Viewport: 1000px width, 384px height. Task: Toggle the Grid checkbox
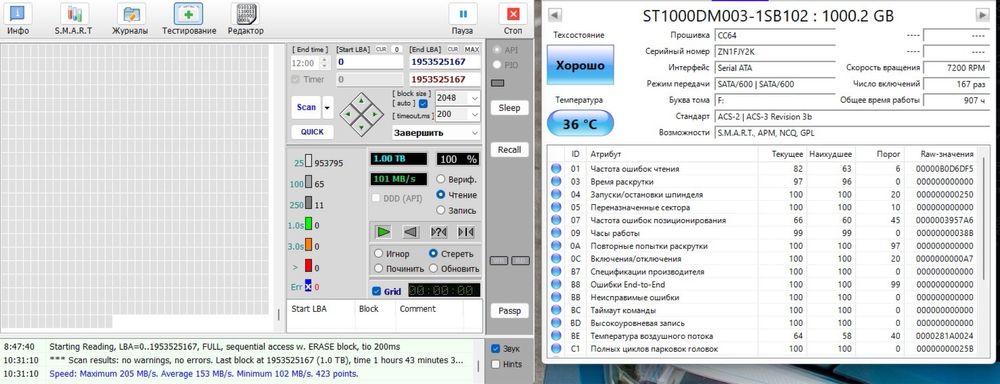pyautogui.click(x=376, y=292)
